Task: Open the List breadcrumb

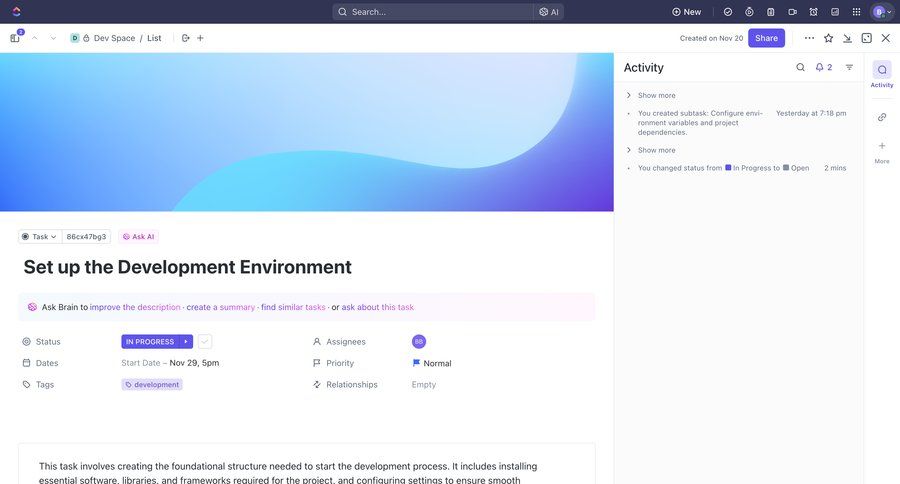Action: click(154, 38)
